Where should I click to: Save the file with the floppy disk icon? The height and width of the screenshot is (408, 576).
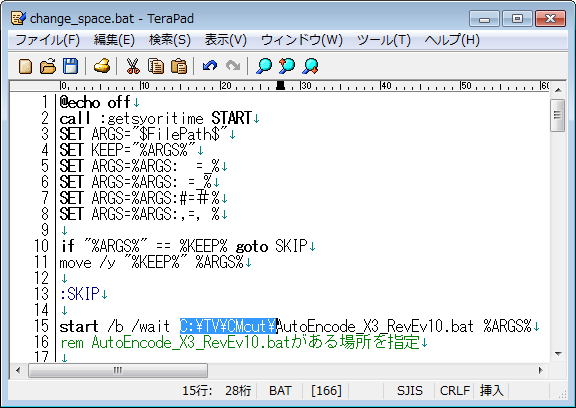tap(71, 66)
